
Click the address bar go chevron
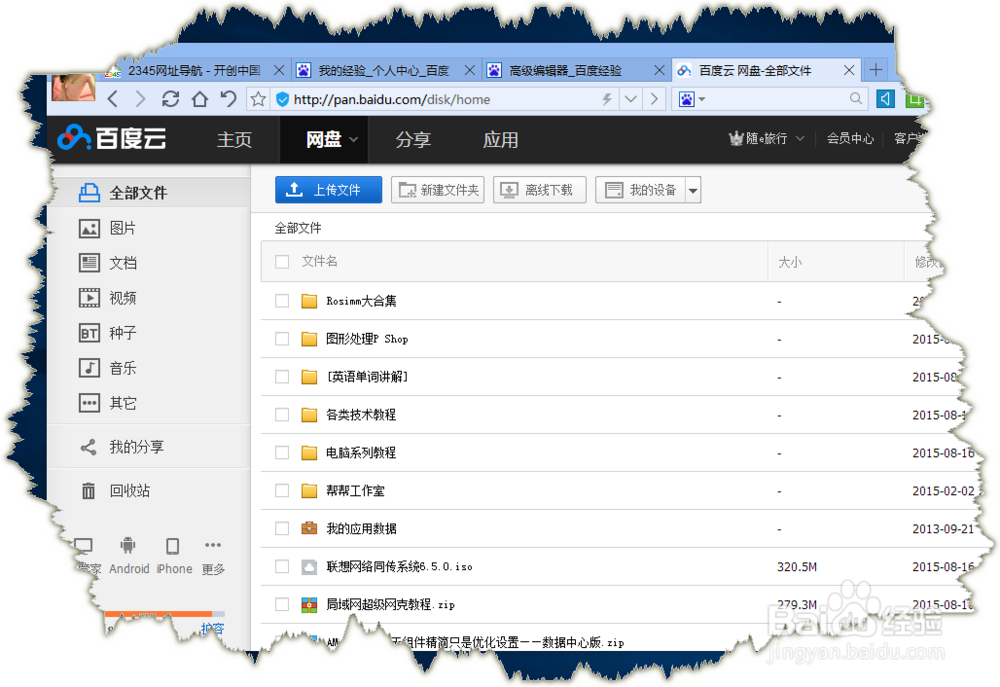point(654,99)
